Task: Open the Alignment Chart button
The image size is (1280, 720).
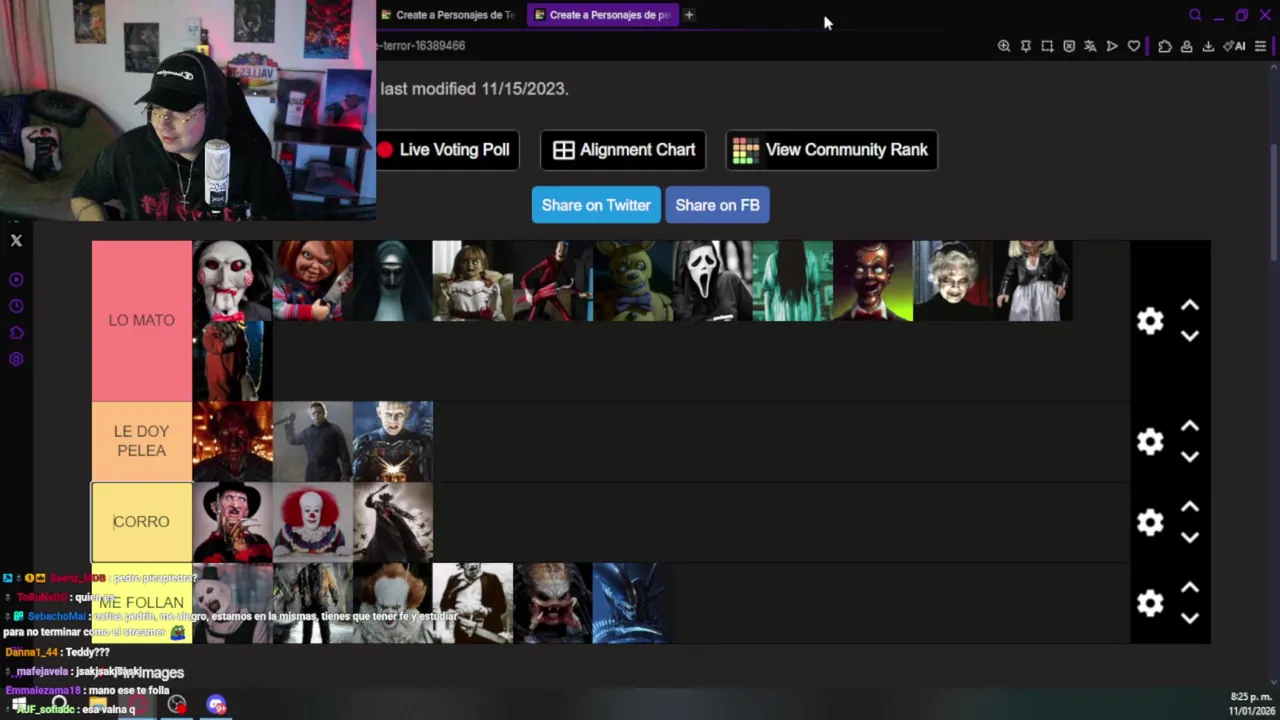Action: pos(623,150)
